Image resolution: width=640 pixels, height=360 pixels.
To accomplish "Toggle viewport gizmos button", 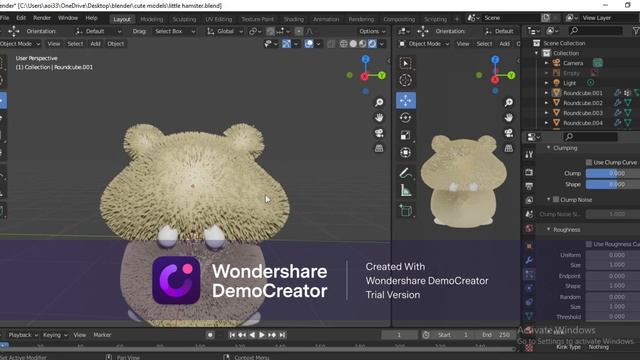I will [287, 44].
